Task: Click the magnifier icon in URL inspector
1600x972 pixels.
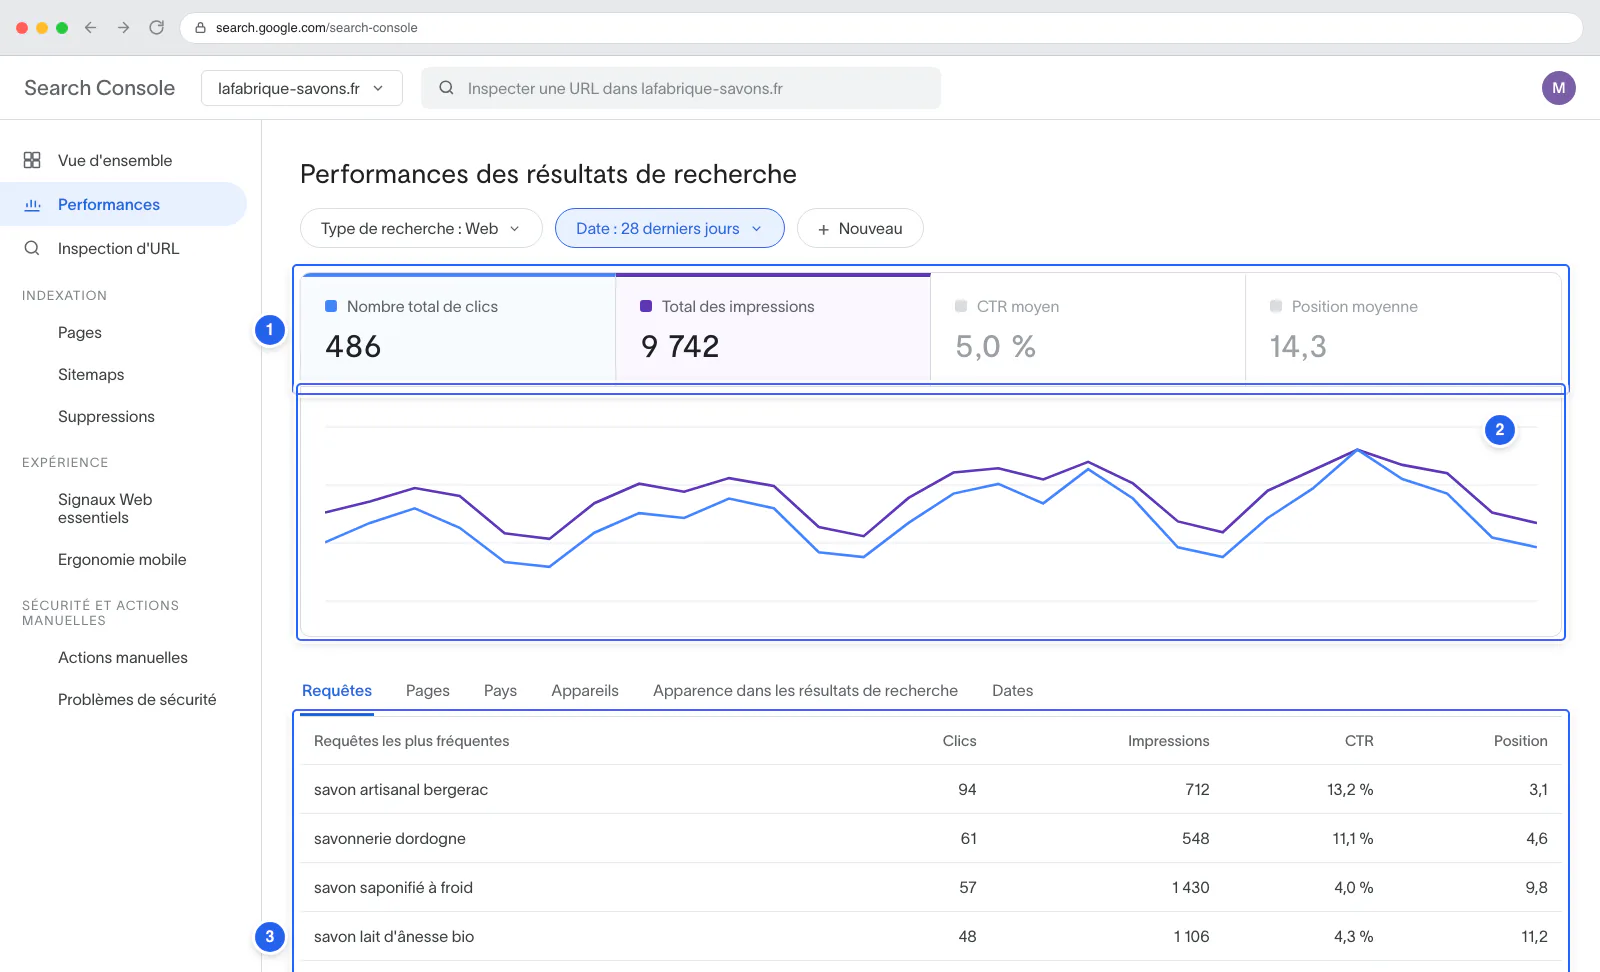Action: pyautogui.click(x=447, y=88)
